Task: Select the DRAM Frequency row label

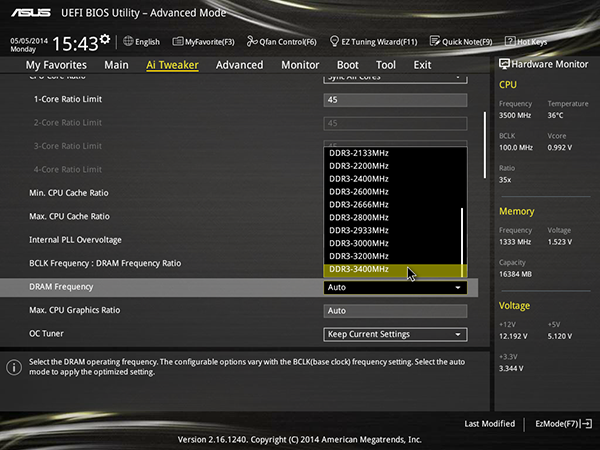Action: pyautogui.click(x=61, y=287)
